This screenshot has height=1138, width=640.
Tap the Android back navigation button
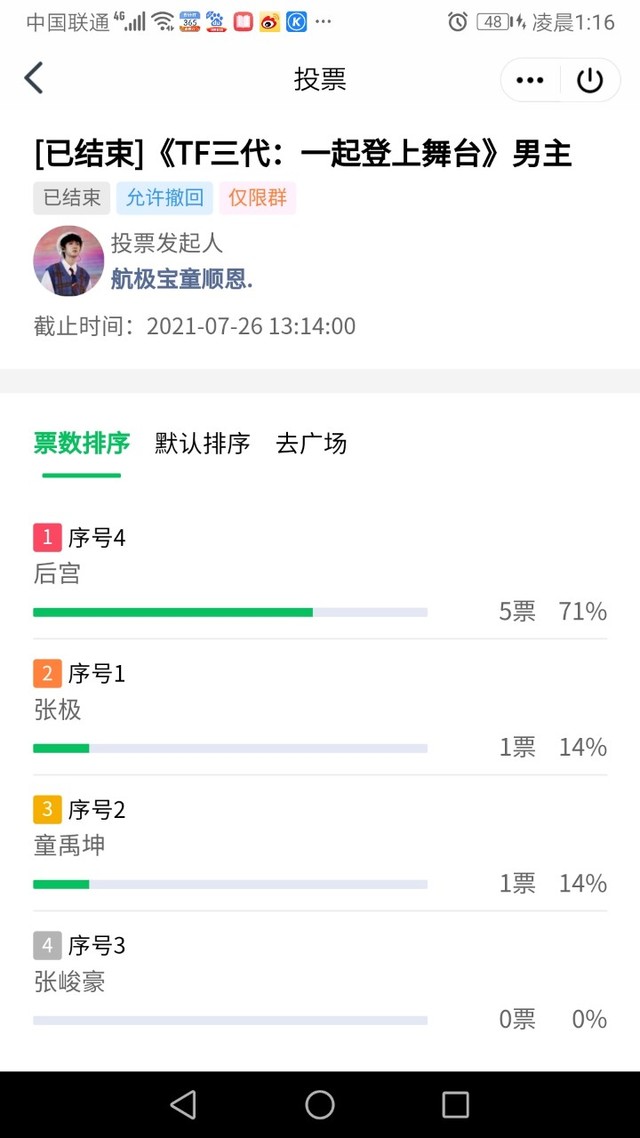(183, 1104)
